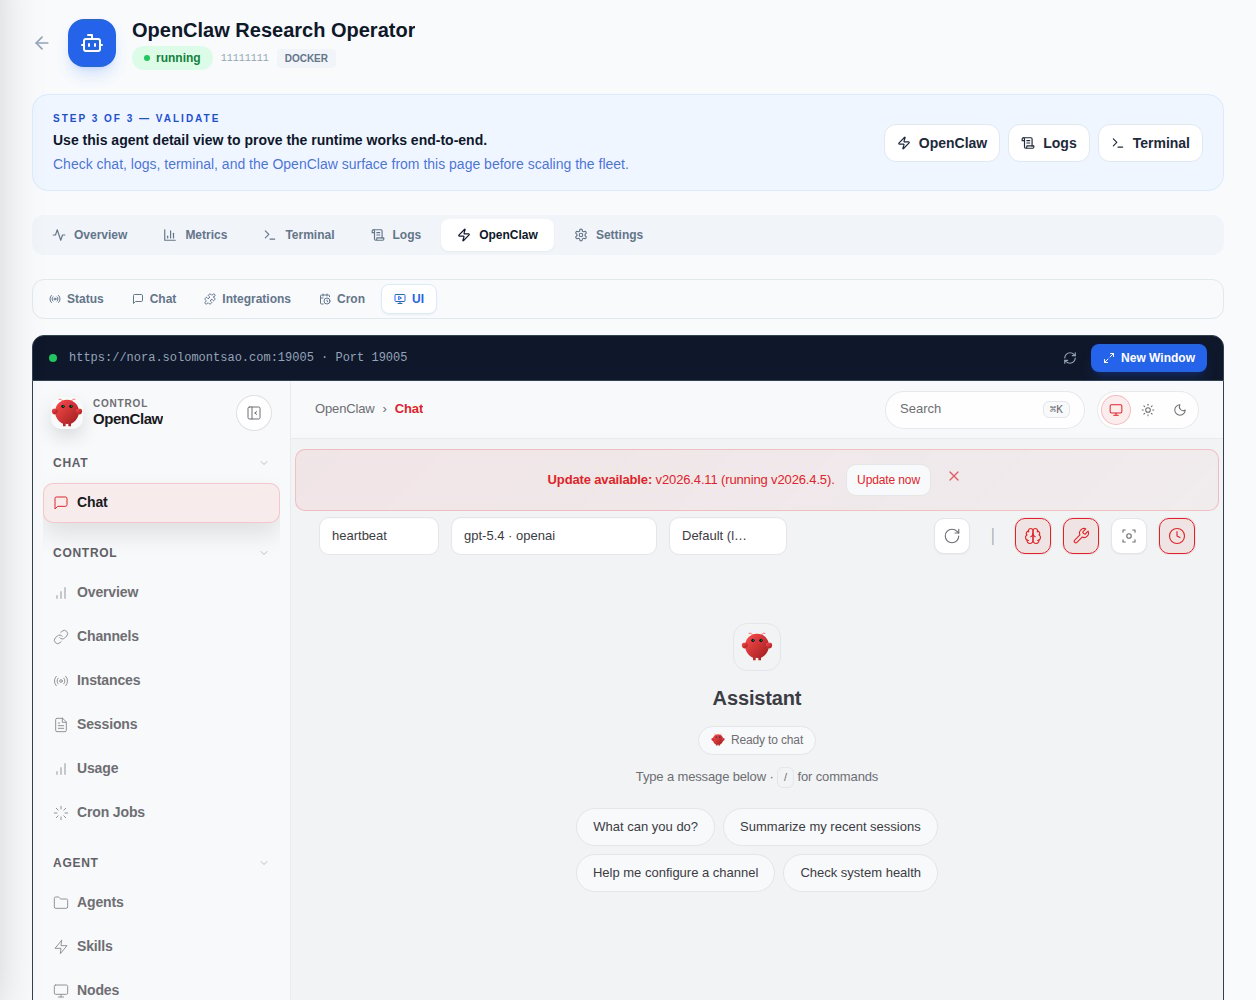Dismiss the update available banner
This screenshot has height=1000, width=1256.
coord(954,476)
